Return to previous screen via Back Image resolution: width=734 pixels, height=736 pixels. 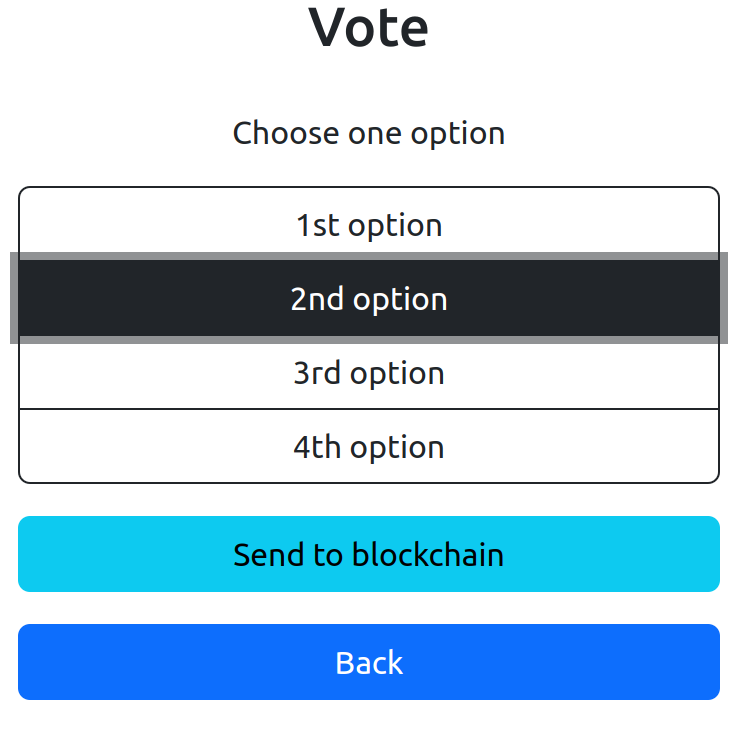point(368,662)
